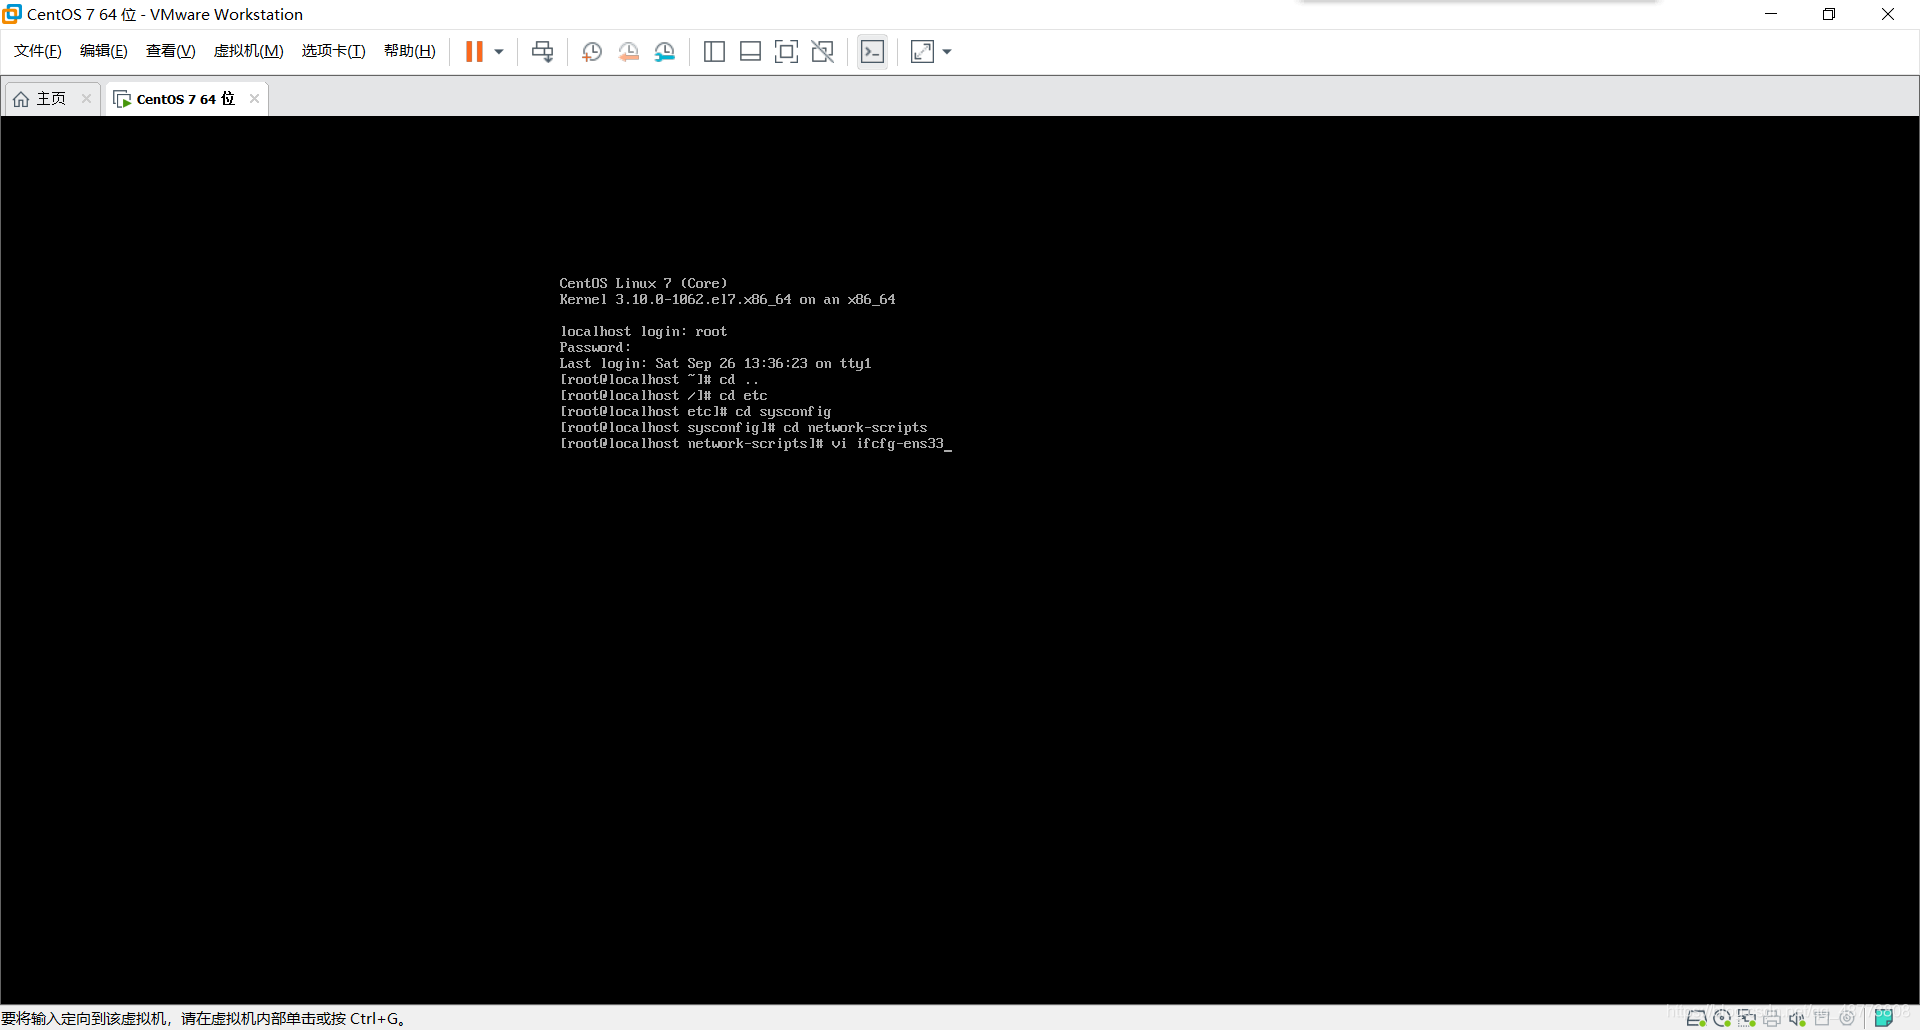Click the sound card status icon
Viewport: 1920px width, 1030px height.
1797,1018
